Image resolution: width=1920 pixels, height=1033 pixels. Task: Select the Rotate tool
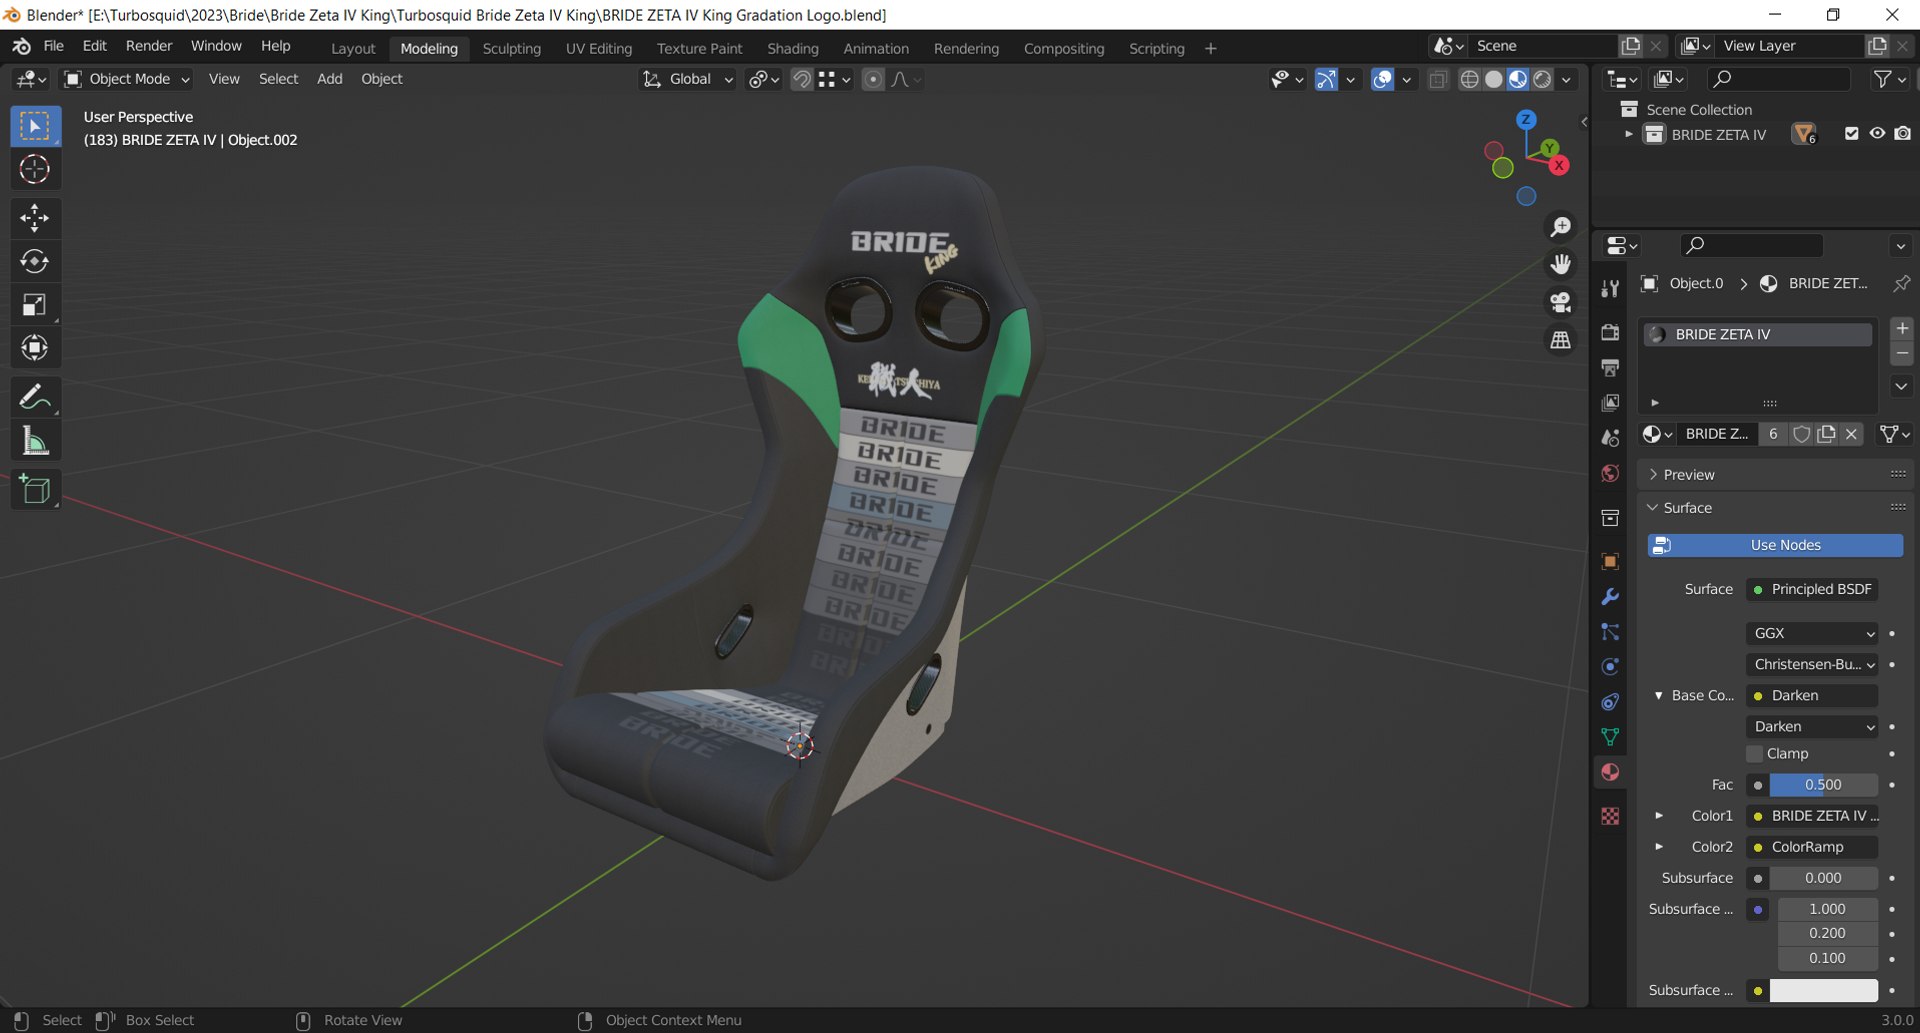click(35, 261)
